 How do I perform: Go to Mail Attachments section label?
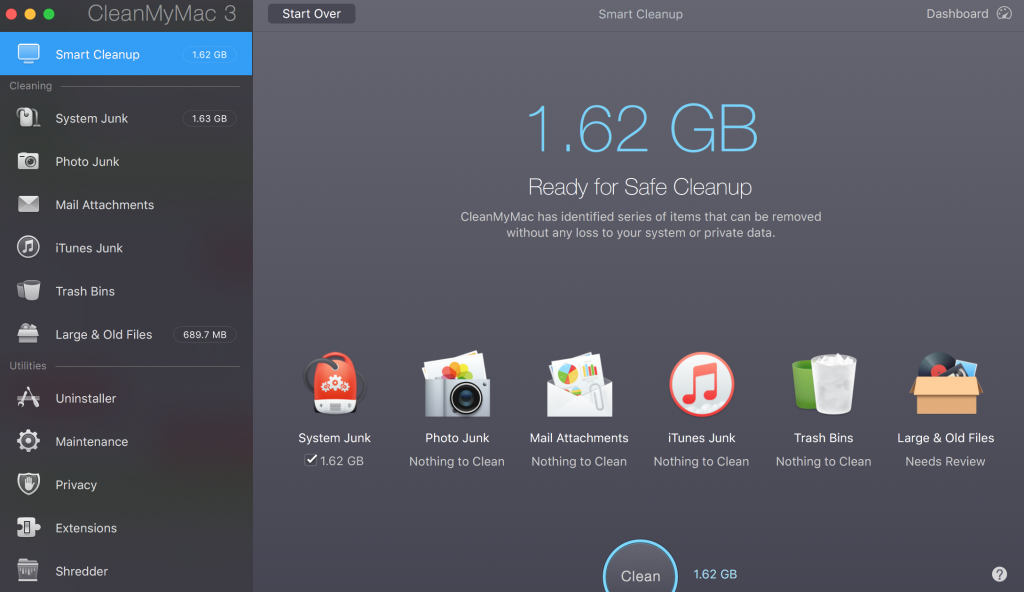(x=104, y=205)
